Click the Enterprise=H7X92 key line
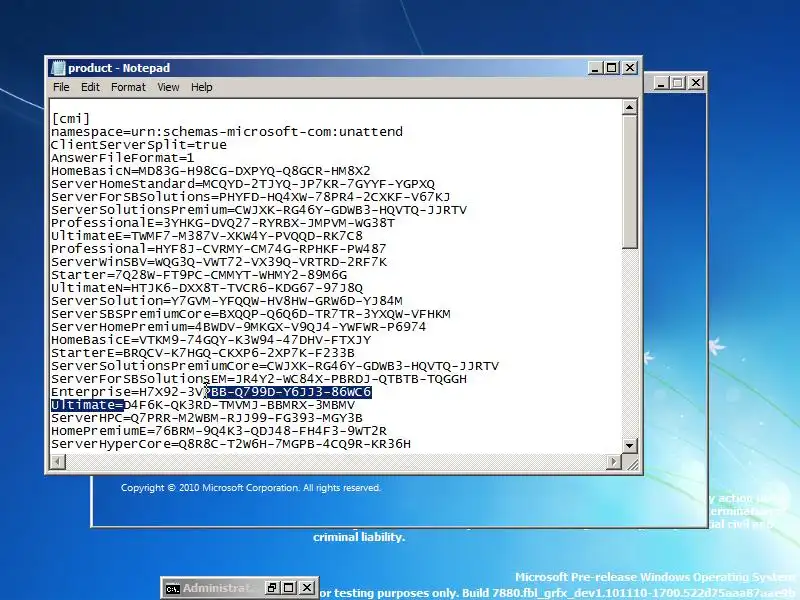Image resolution: width=800 pixels, height=600 pixels. click(211, 392)
